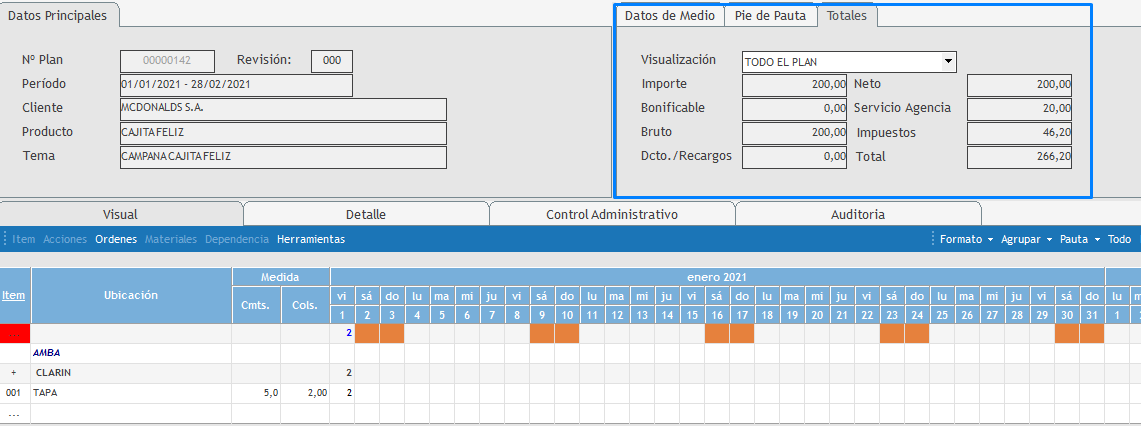Click the red cell in the Item column
The image size is (1141, 426).
(15, 333)
